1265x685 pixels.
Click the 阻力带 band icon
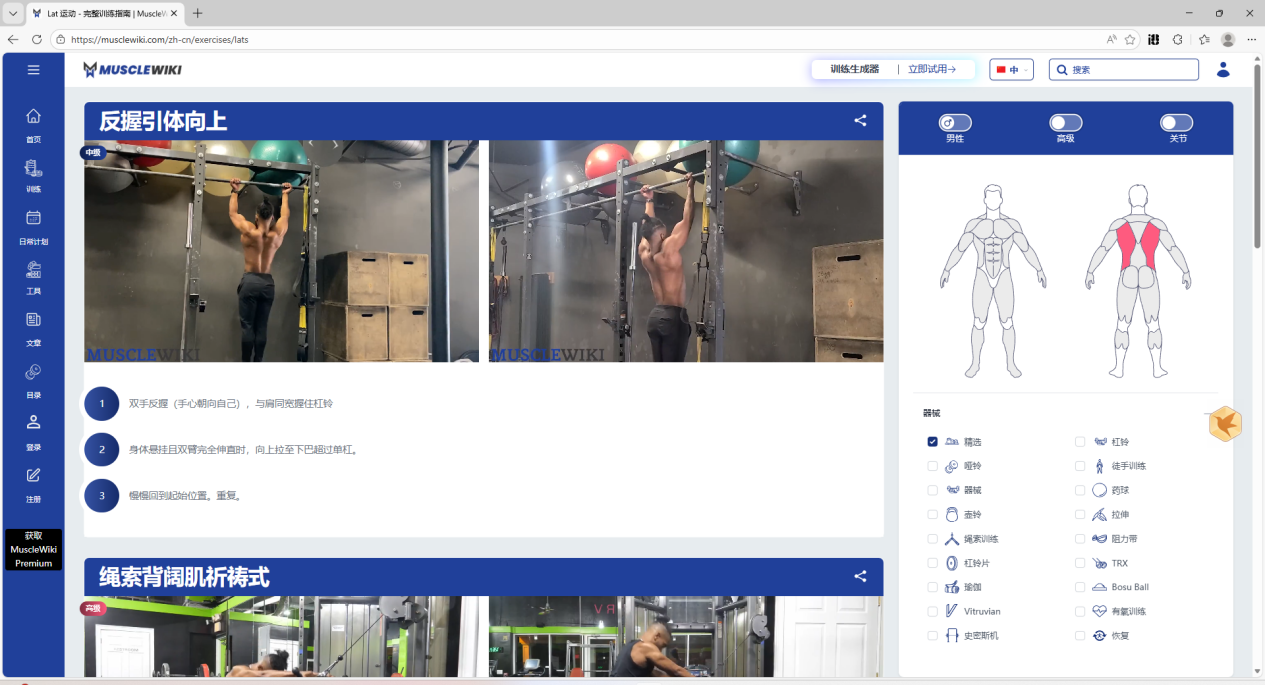pos(1099,539)
